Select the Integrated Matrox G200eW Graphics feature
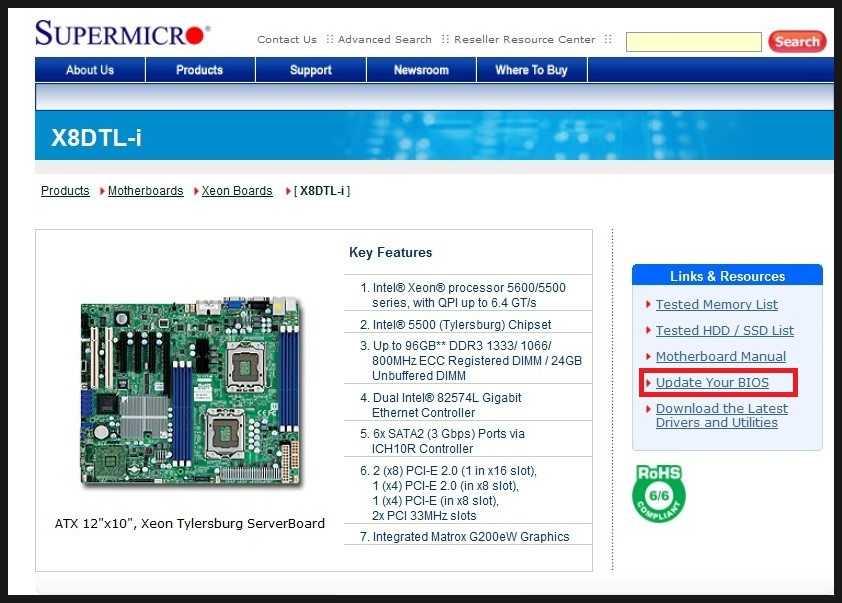The height and width of the screenshot is (603, 842). [x=464, y=536]
